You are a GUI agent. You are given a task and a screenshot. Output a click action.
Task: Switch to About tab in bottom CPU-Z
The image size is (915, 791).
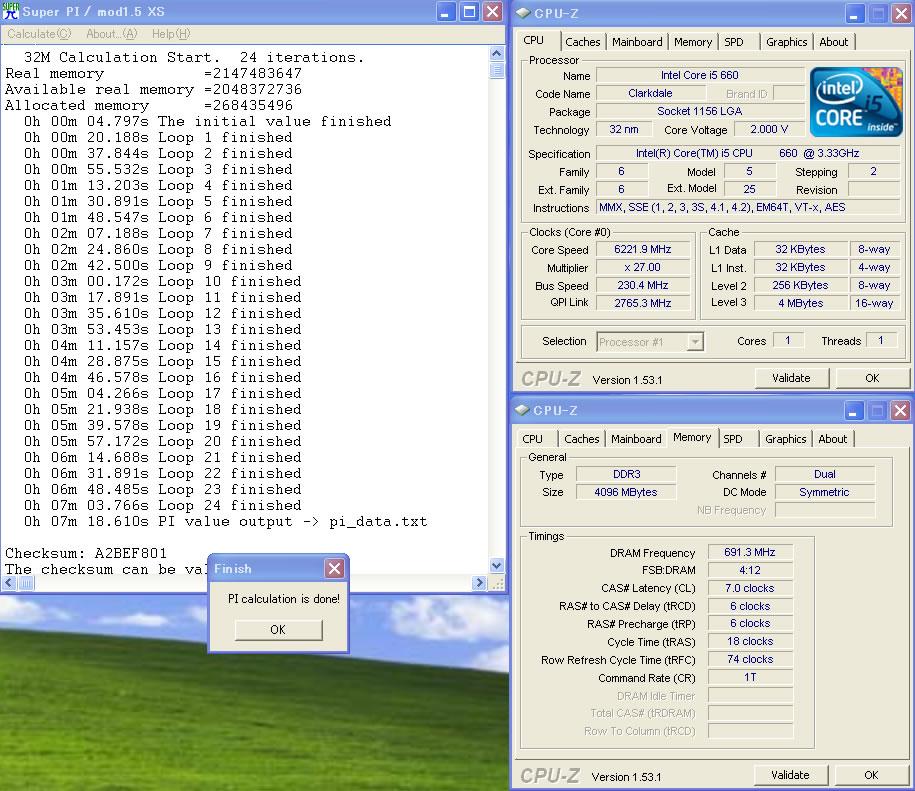click(832, 439)
